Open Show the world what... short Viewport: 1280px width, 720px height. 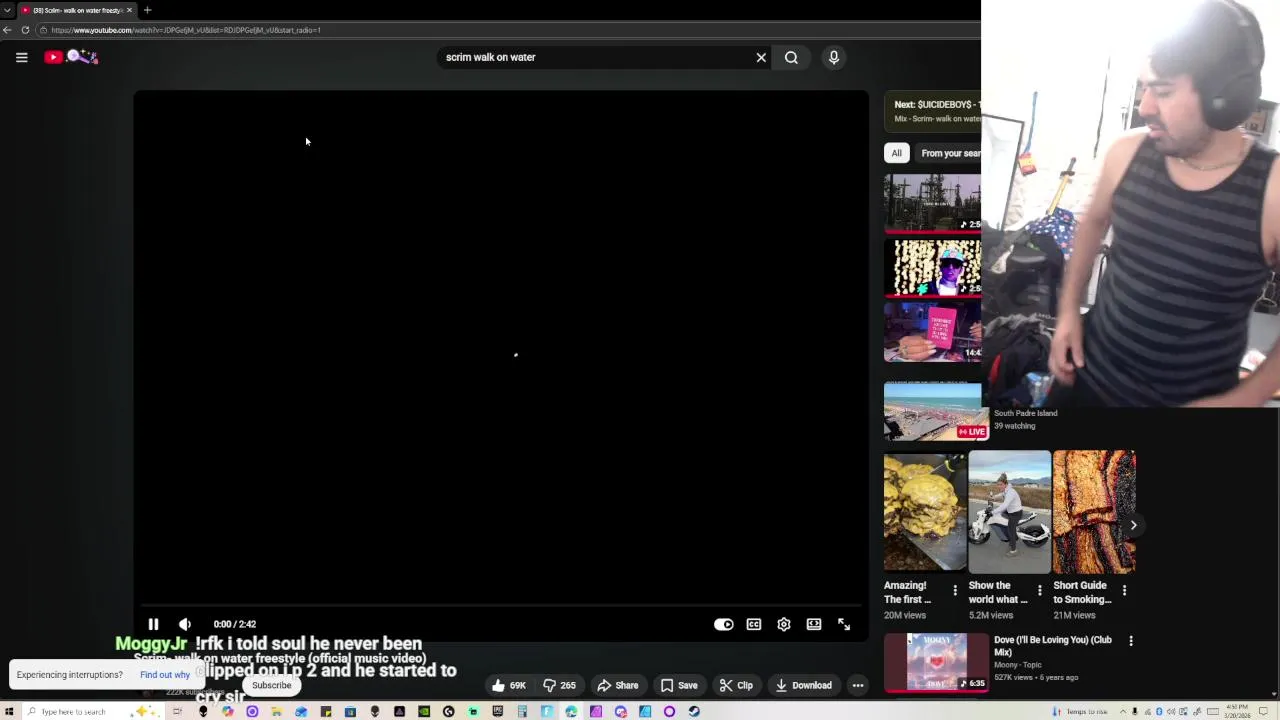(x=1010, y=511)
